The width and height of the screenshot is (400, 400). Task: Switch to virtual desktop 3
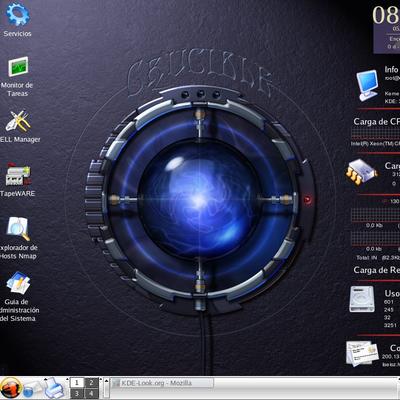click(77, 393)
